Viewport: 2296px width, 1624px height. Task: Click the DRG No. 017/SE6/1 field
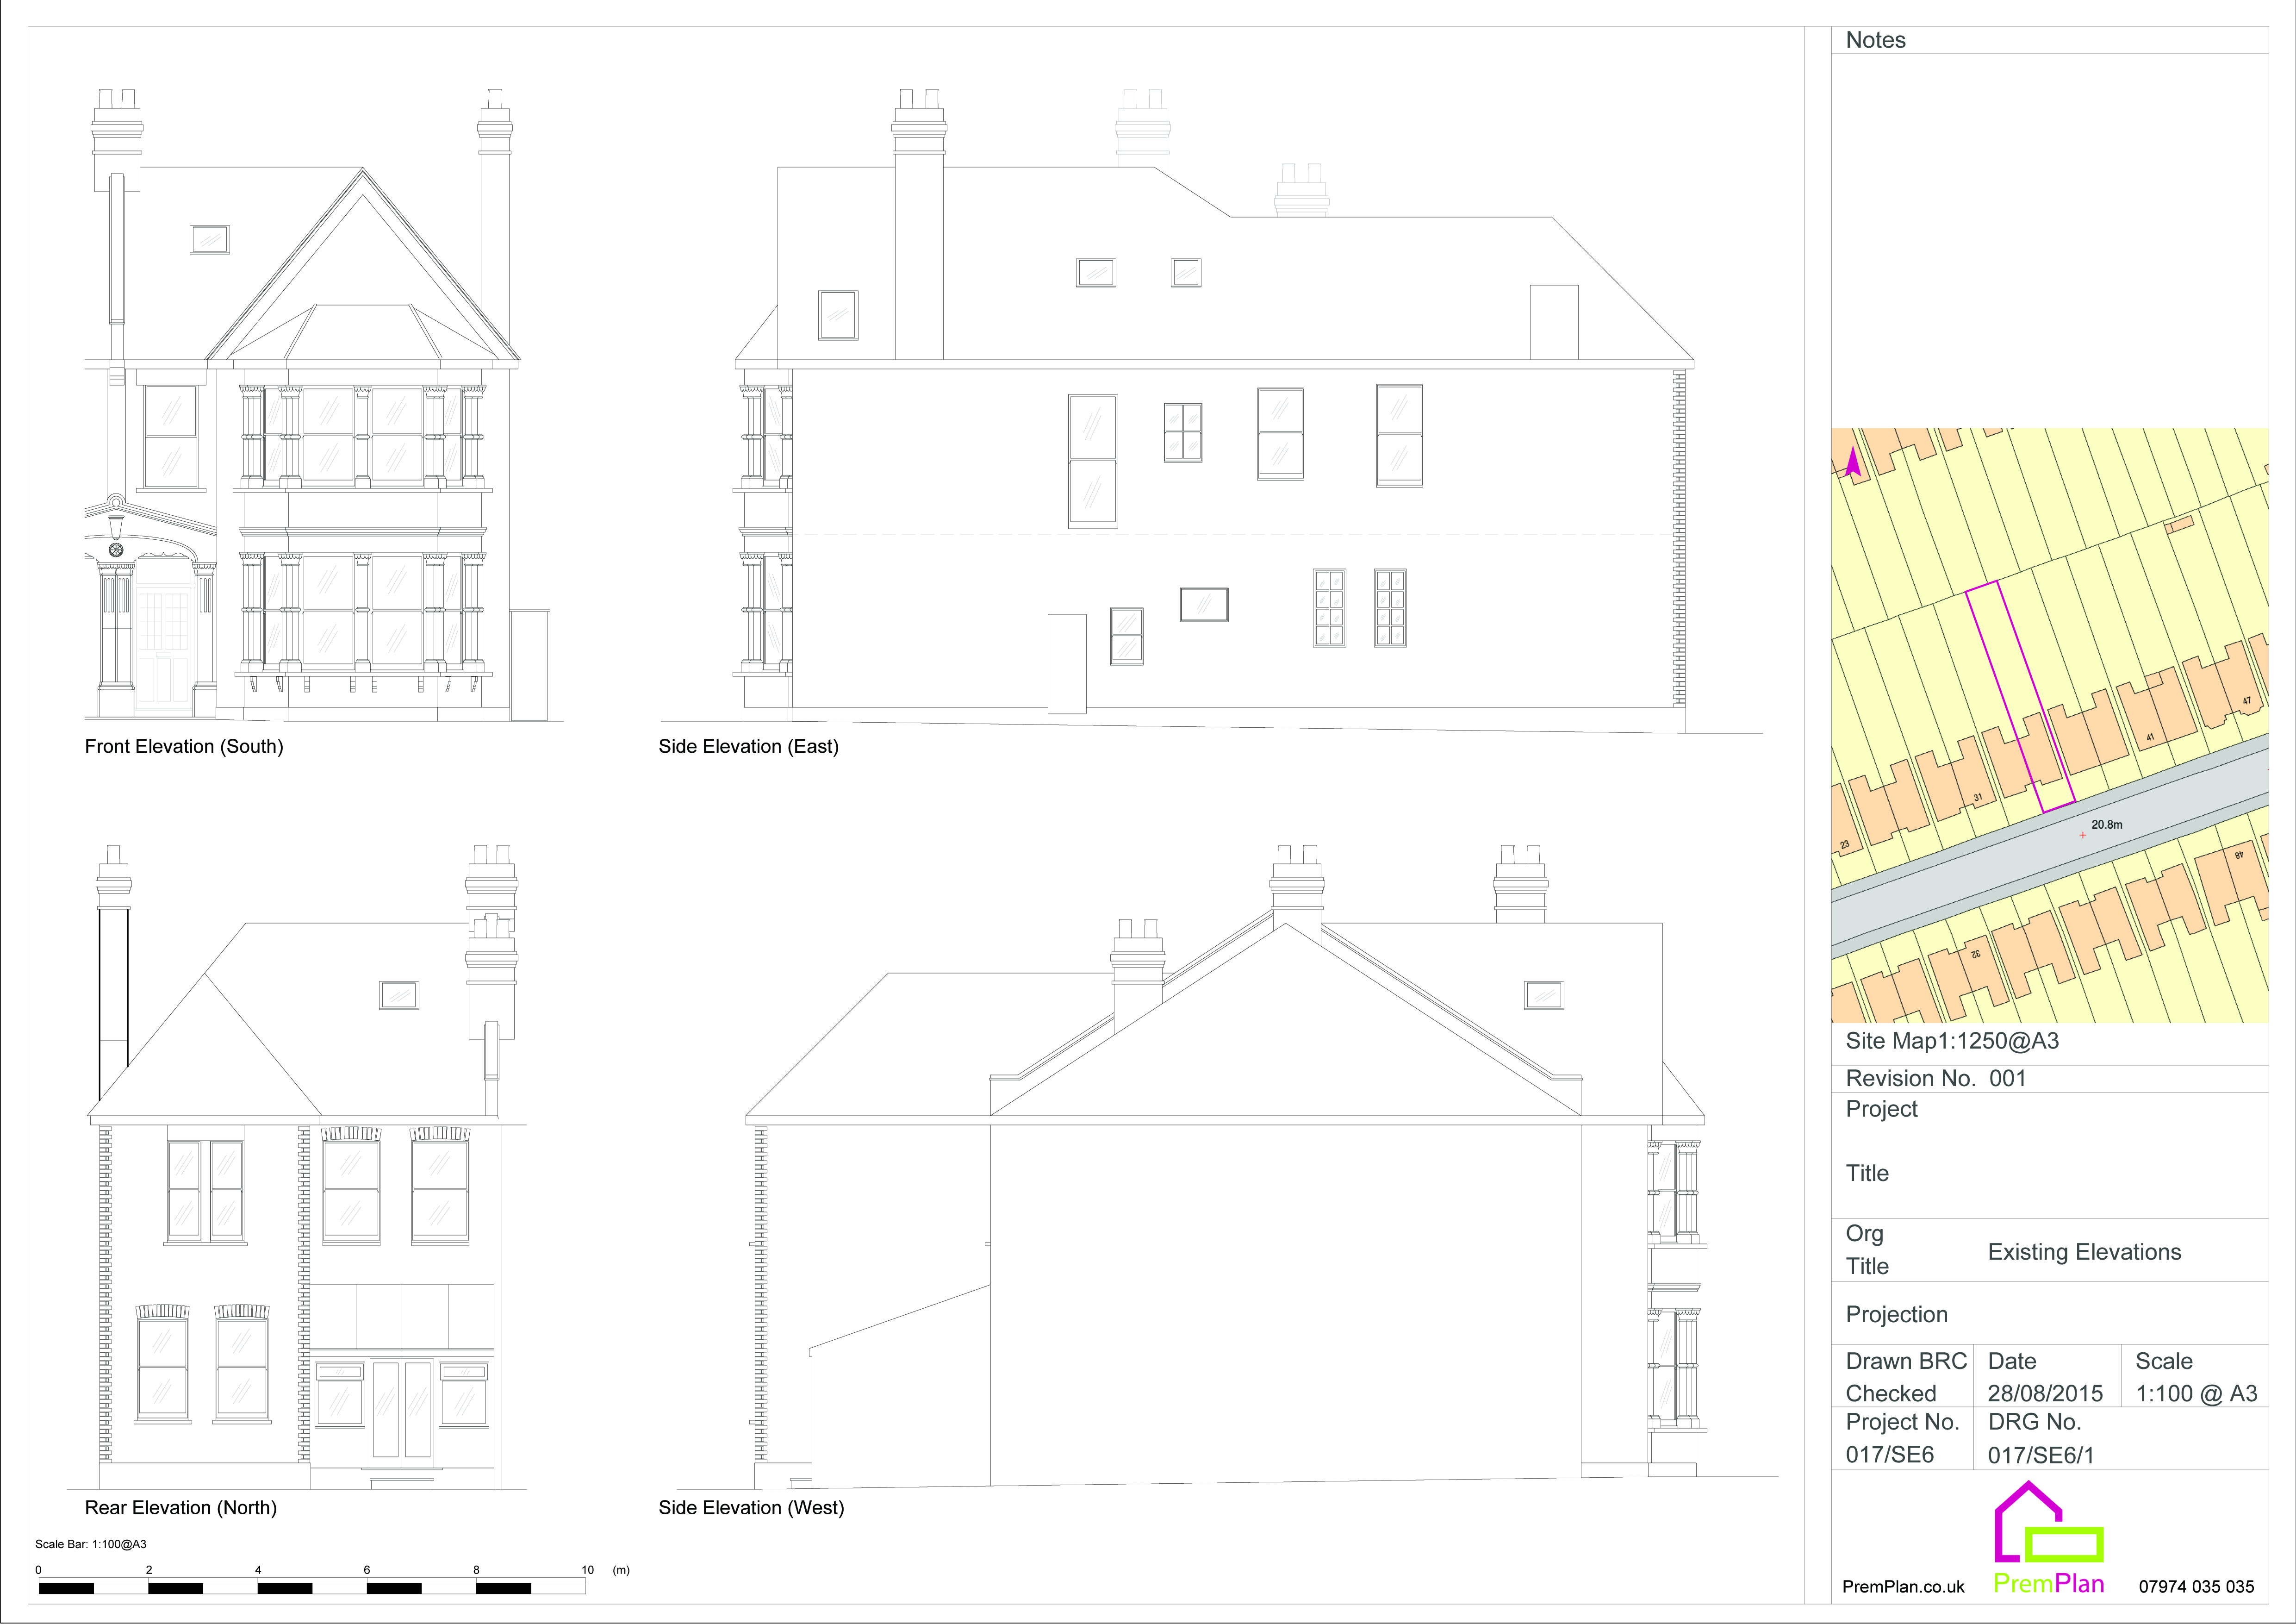pyautogui.click(x=2040, y=1455)
